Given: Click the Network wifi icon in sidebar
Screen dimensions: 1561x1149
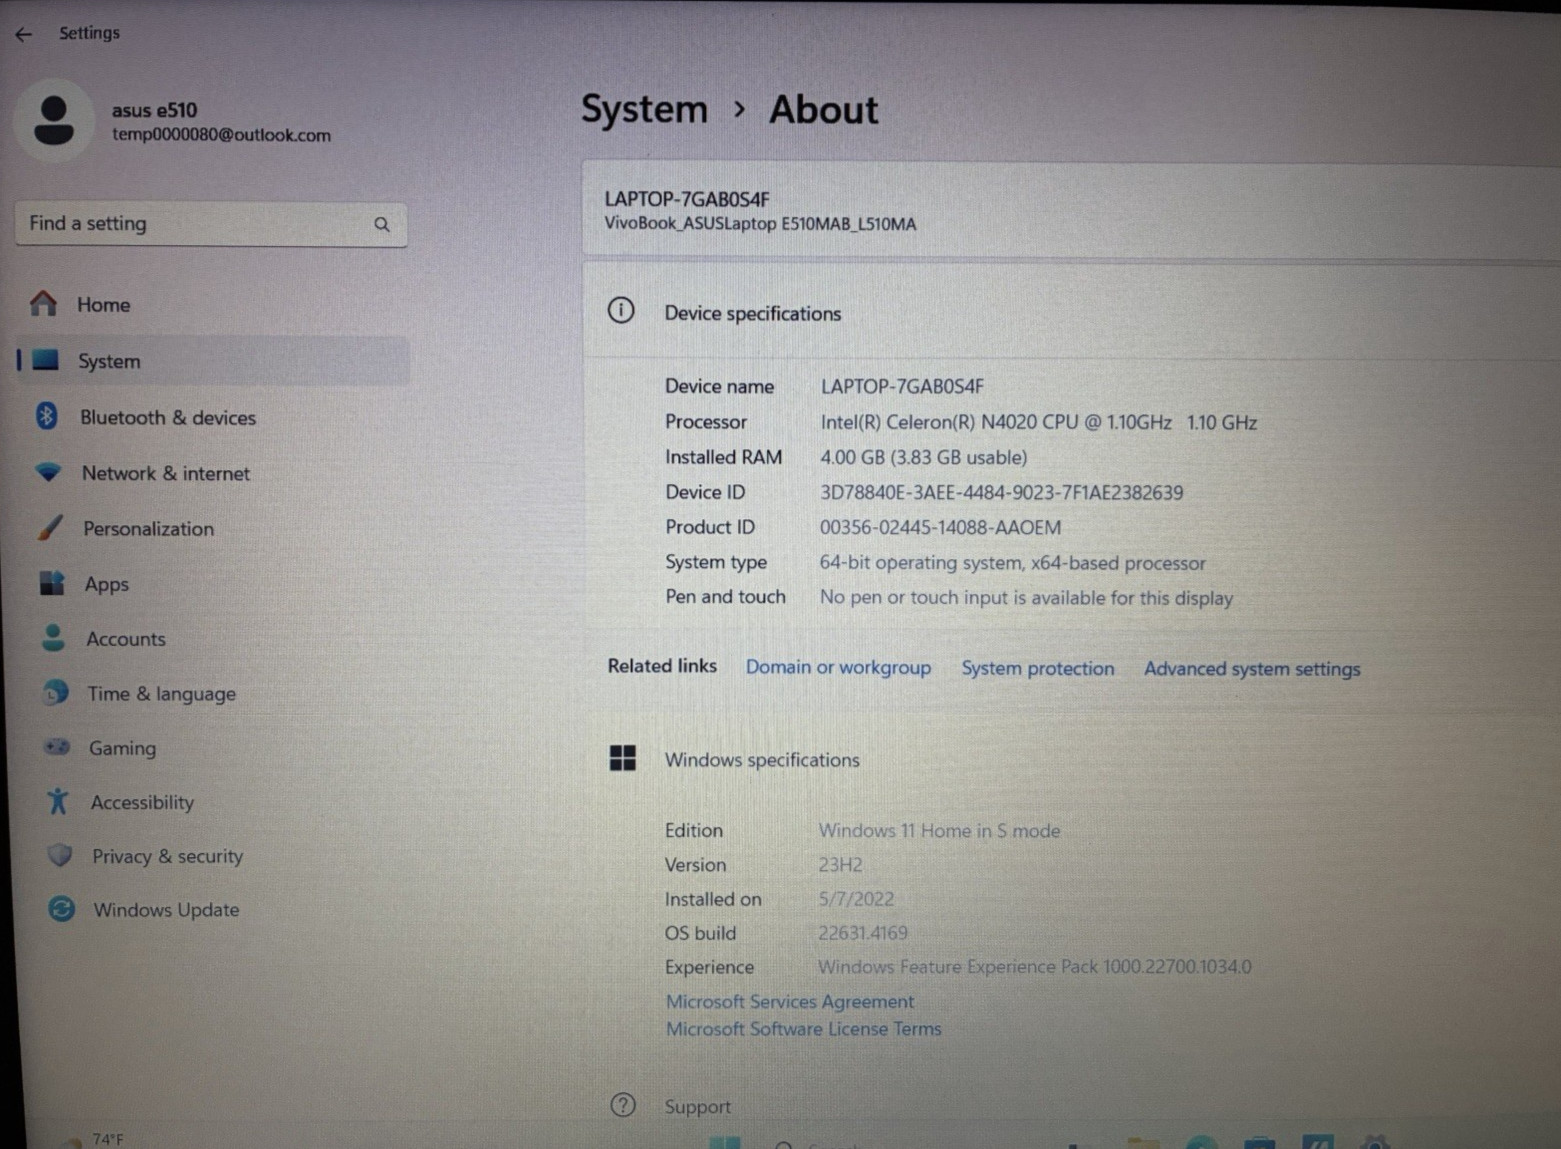Looking at the screenshot, I should (48, 472).
